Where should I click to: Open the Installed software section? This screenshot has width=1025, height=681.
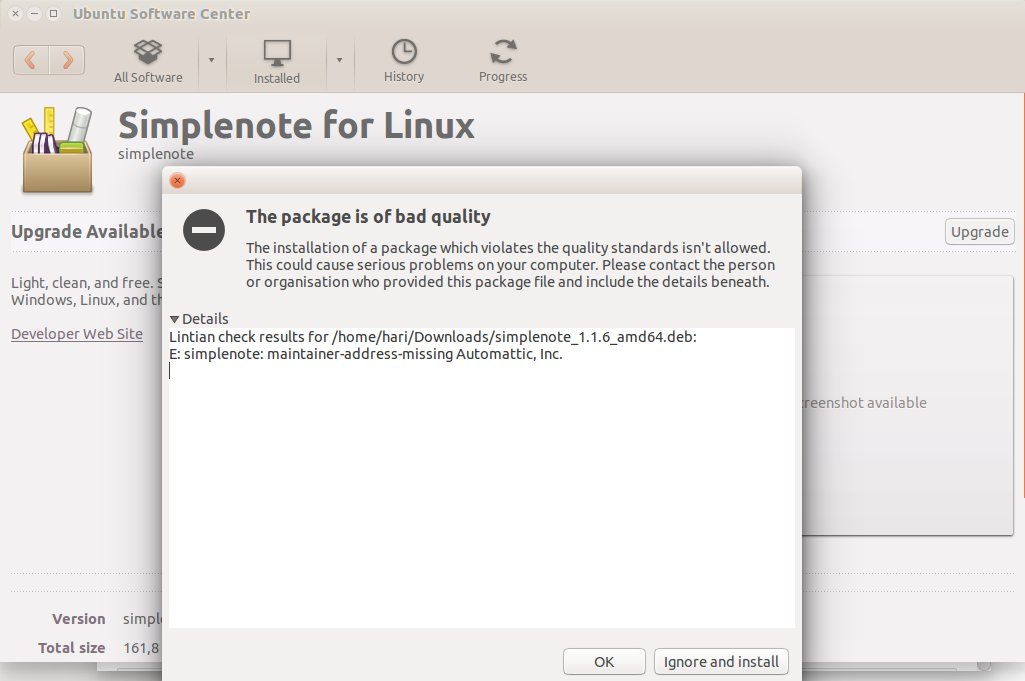click(277, 61)
